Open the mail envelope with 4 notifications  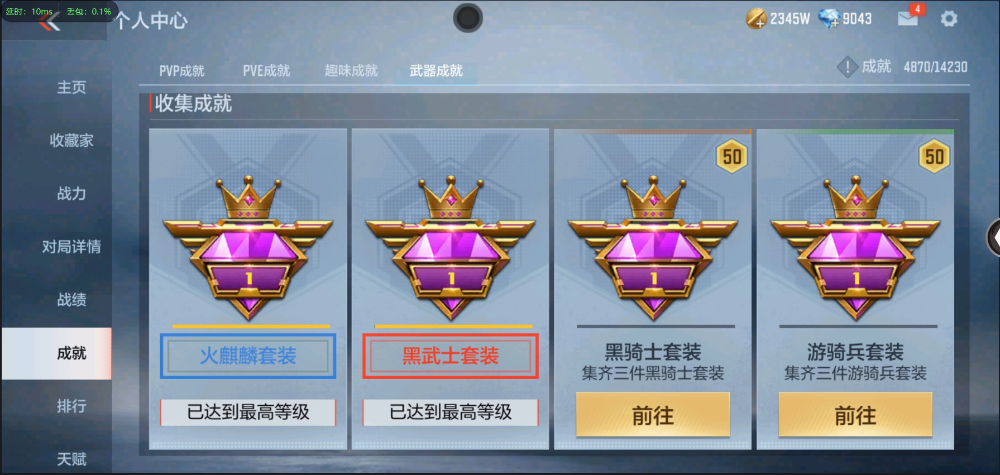click(x=908, y=18)
